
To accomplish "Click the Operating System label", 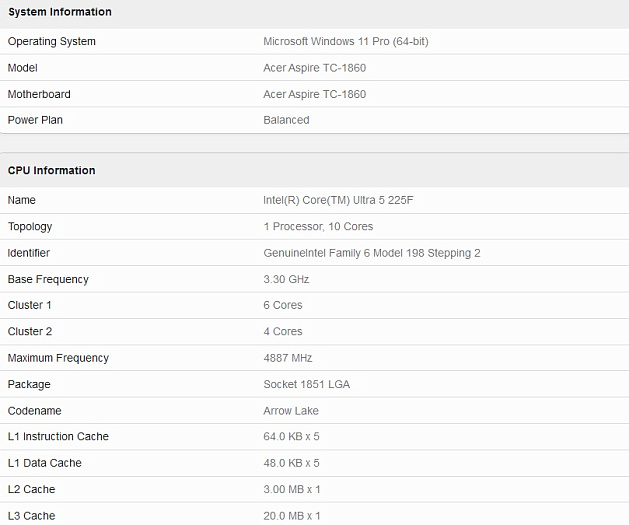I will [x=52, y=41].
